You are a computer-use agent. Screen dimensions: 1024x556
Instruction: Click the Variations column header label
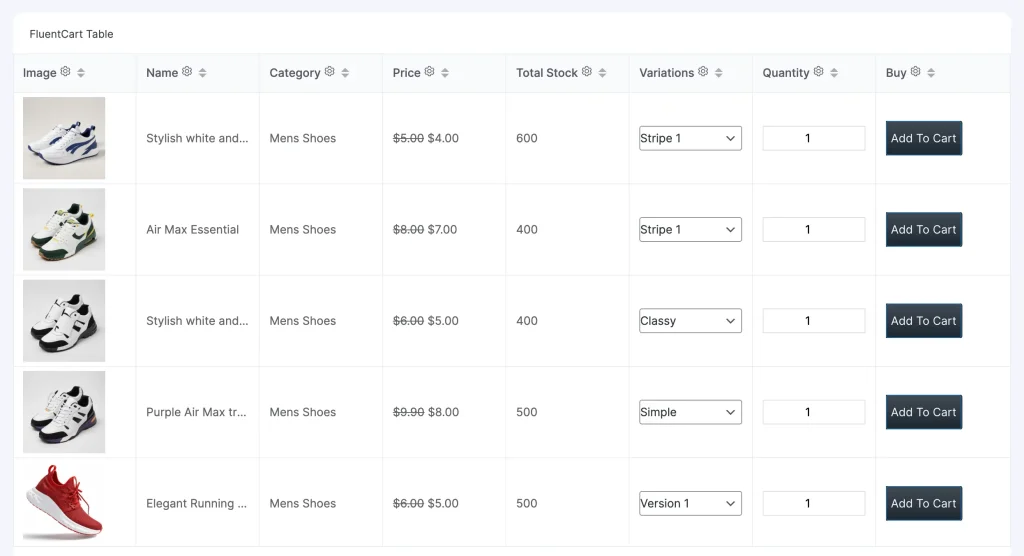[x=667, y=73]
